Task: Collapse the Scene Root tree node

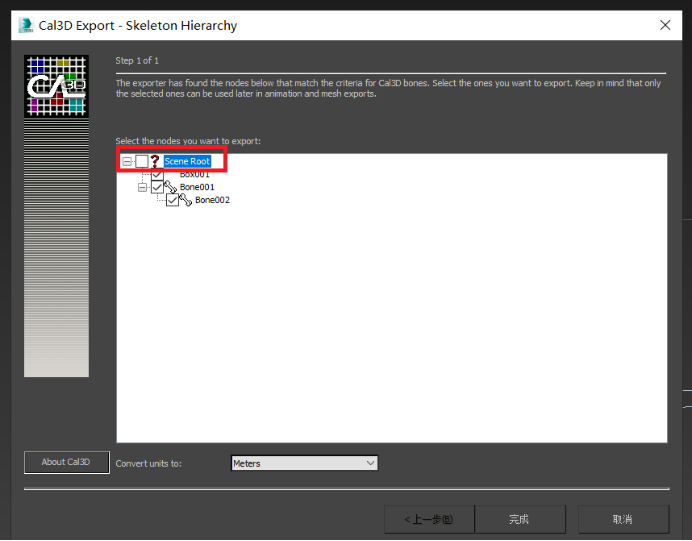Action: [127, 162]
